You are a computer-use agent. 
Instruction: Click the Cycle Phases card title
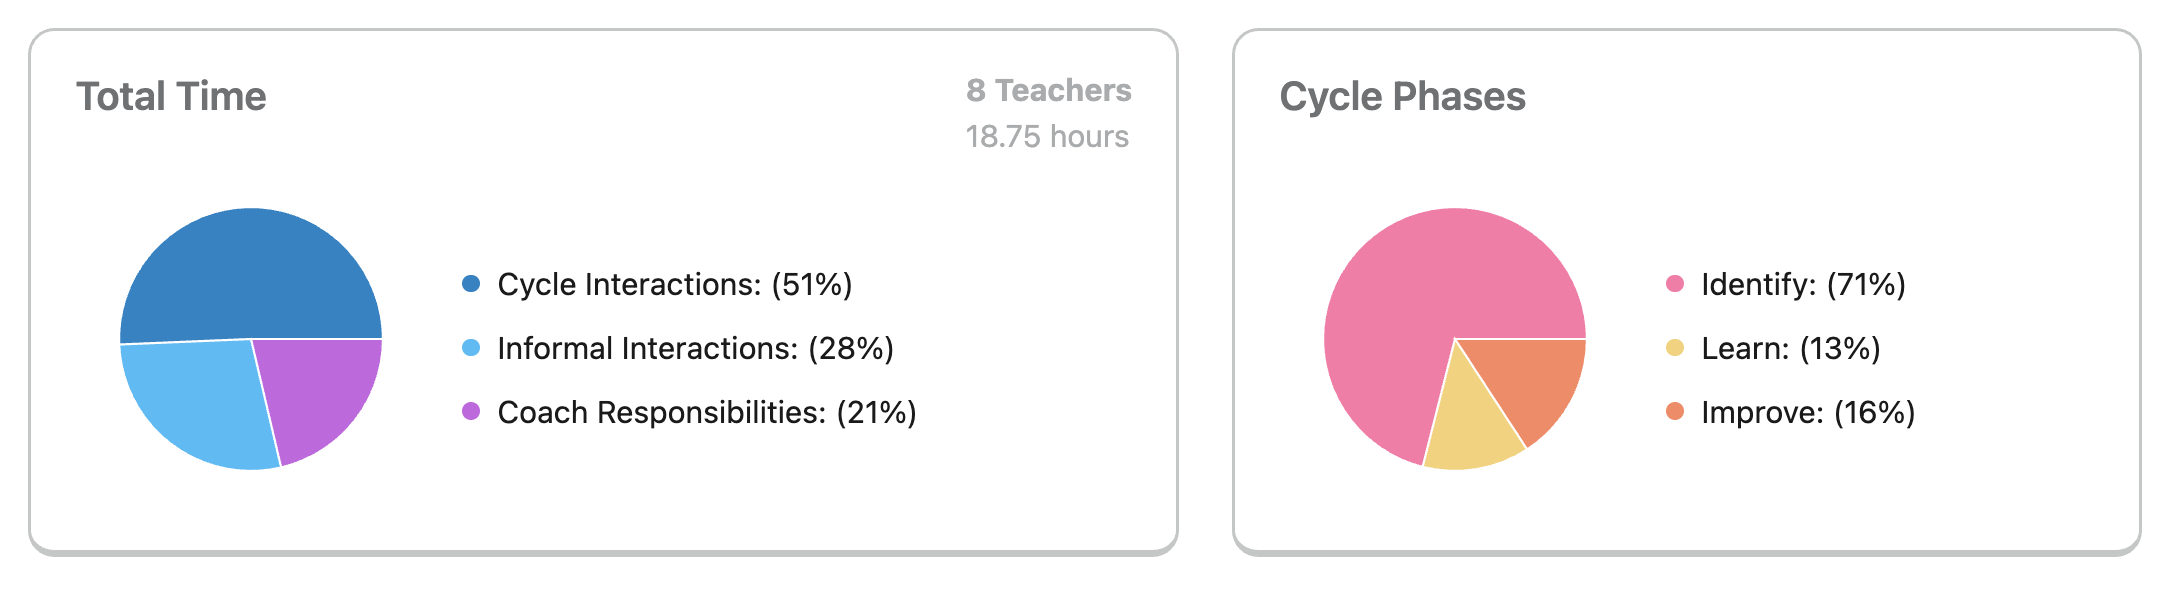pyautogui.click(x=1403, y=97)
